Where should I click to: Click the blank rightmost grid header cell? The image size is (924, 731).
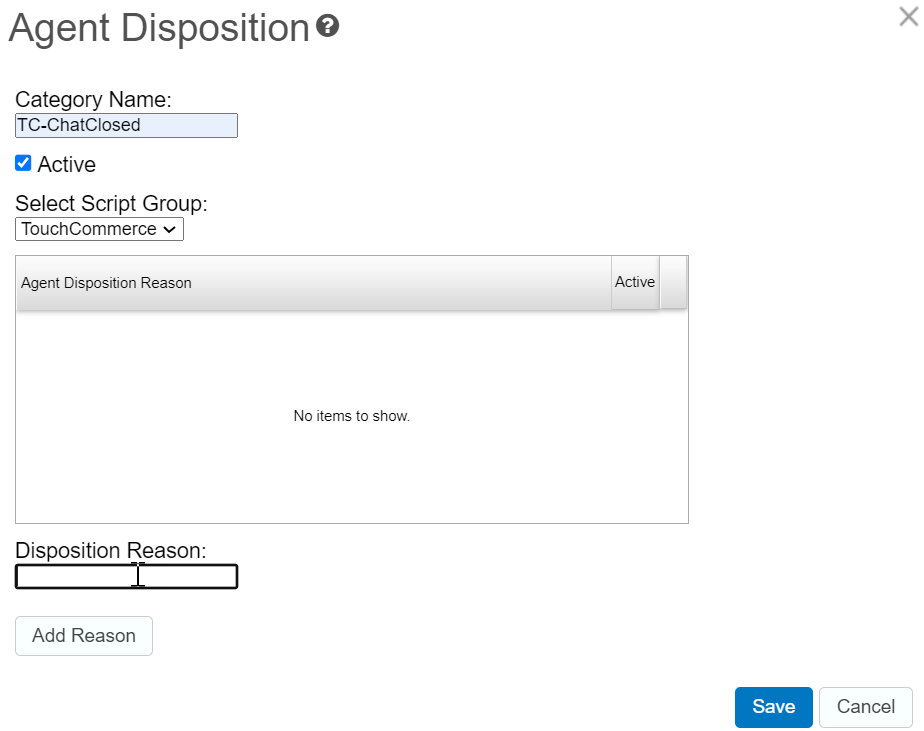click(674, 282)
